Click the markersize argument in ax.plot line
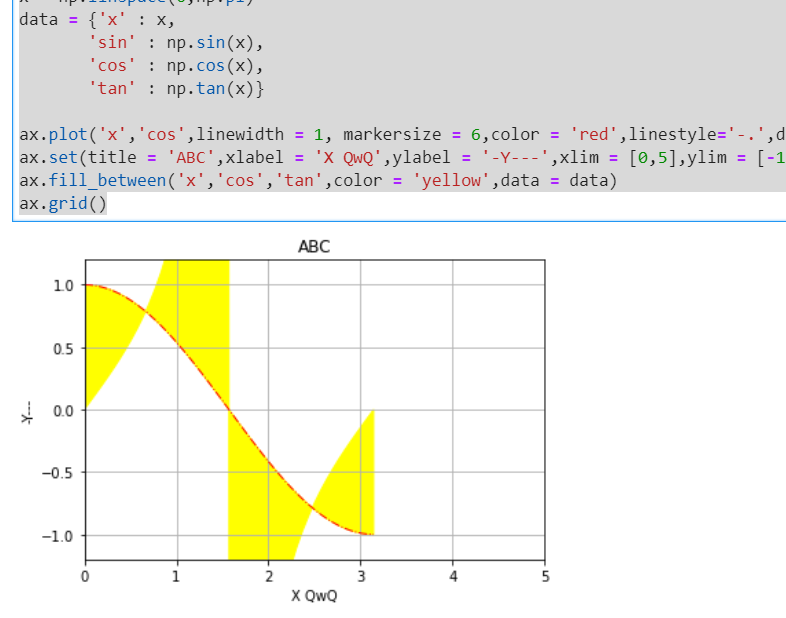786x618 pixels. point(412,135)
